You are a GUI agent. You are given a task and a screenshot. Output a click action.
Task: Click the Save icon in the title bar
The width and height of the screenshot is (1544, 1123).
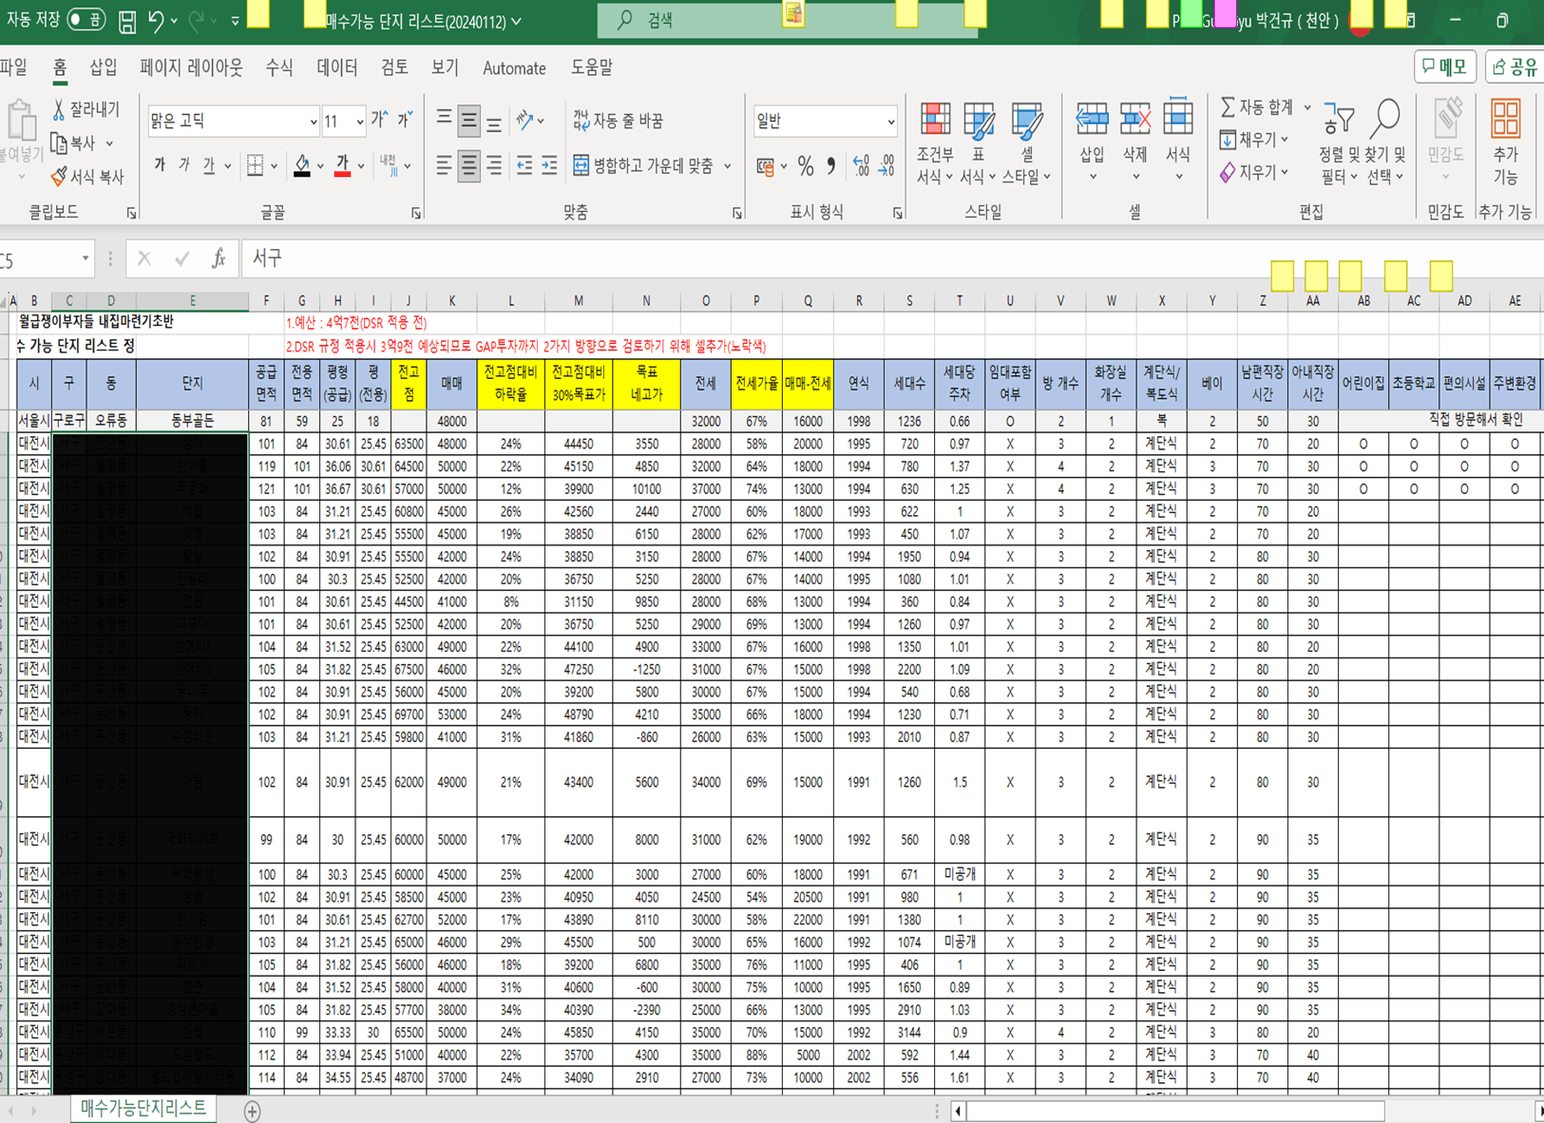pos(127,21)
